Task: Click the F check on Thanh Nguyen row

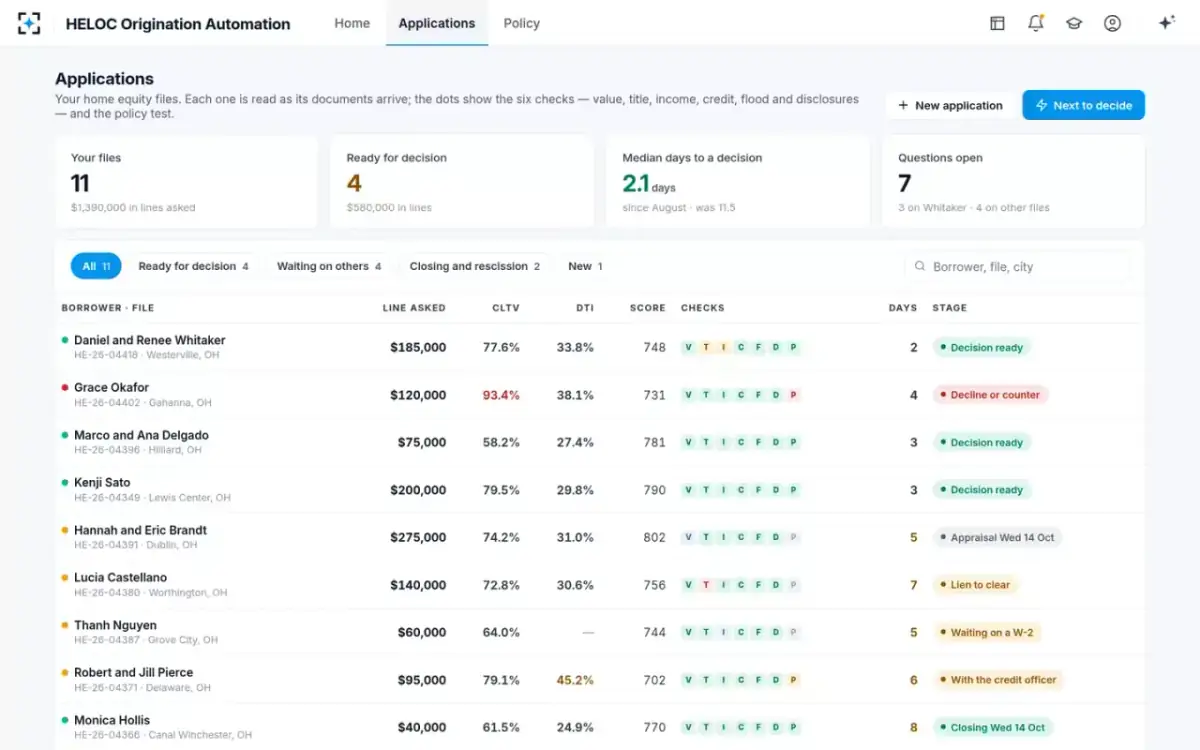Action: pyautogui.click(x=758, y=633)
